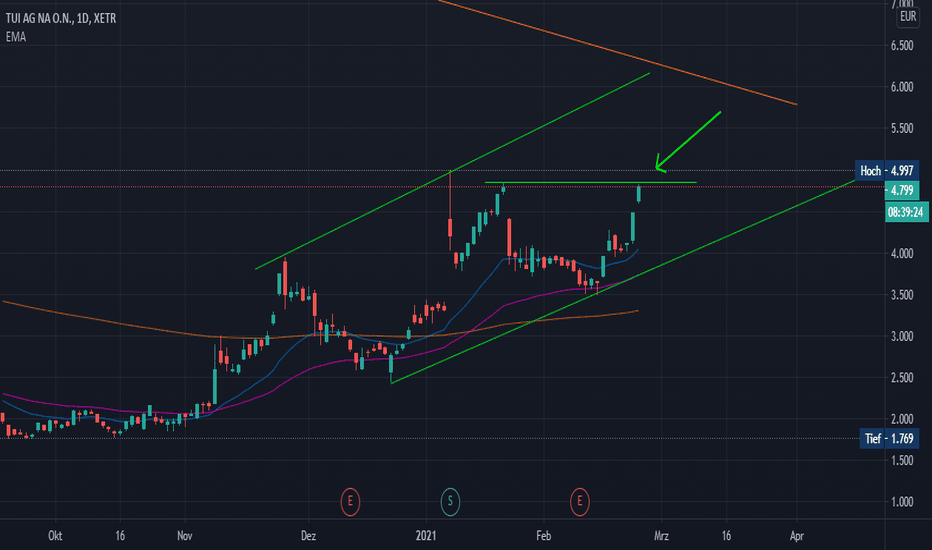Click the Dez date label on time axis

tap(308, 536)
